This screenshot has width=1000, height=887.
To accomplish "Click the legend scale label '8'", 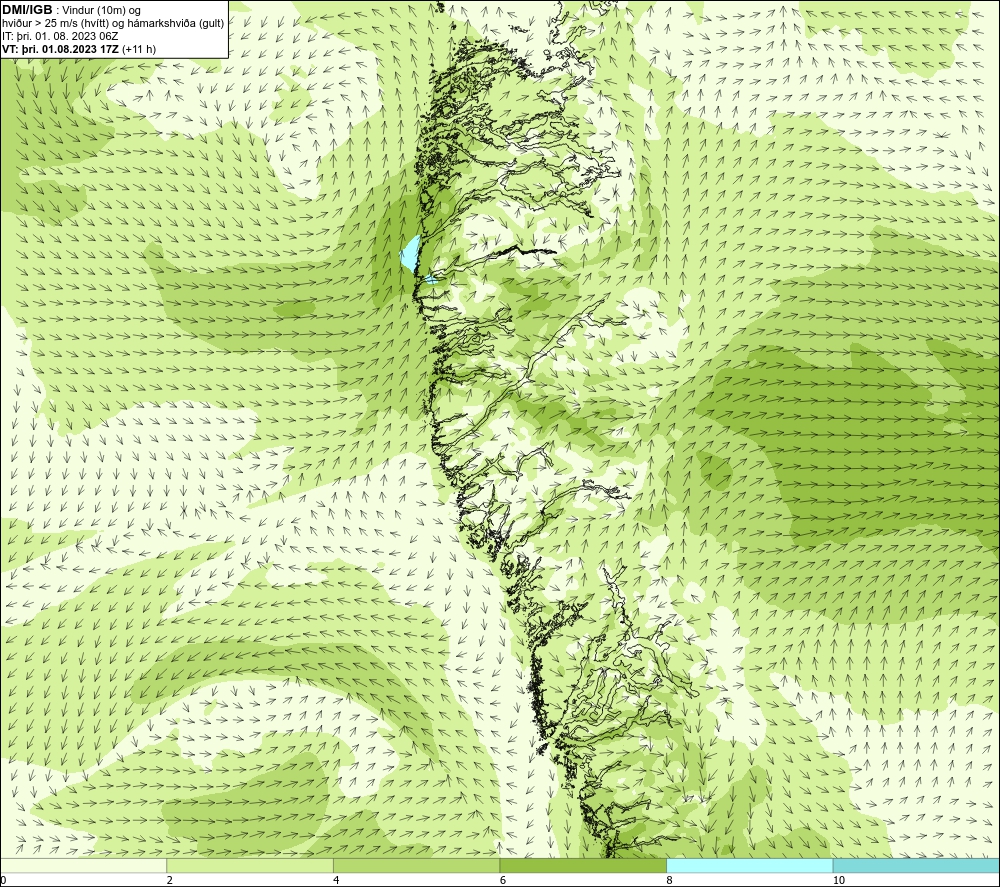I will [x=670, y=880].
